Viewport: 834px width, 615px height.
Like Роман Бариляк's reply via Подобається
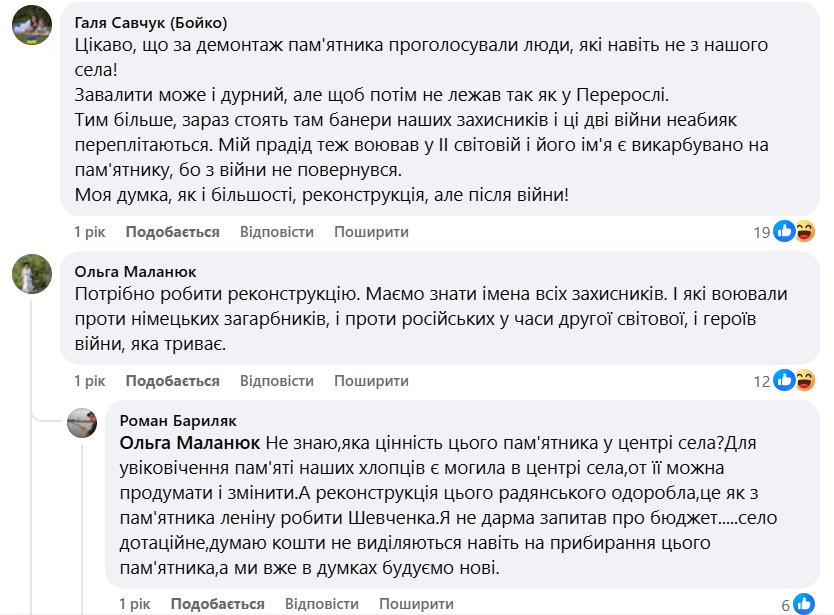click(217, 604)
